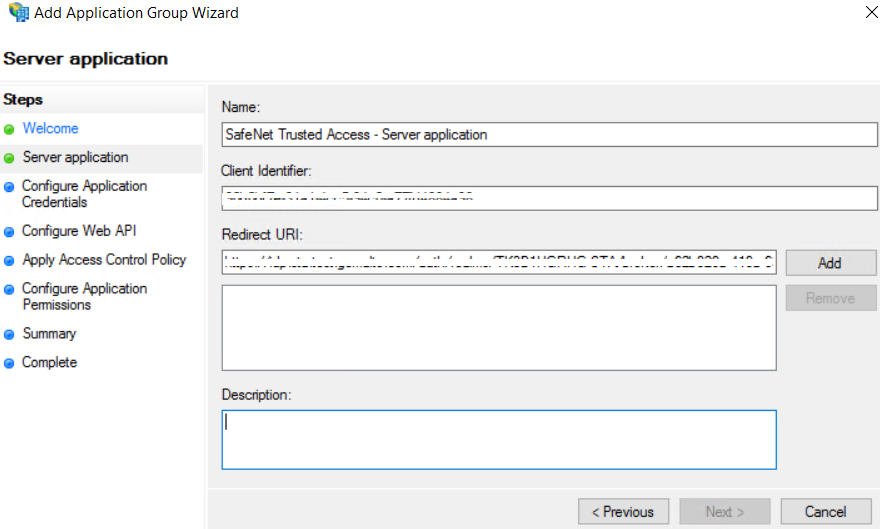This screenshot has width=880, height=529.
Task: Select Configure Application Permissions step
Action: point(84,296)
